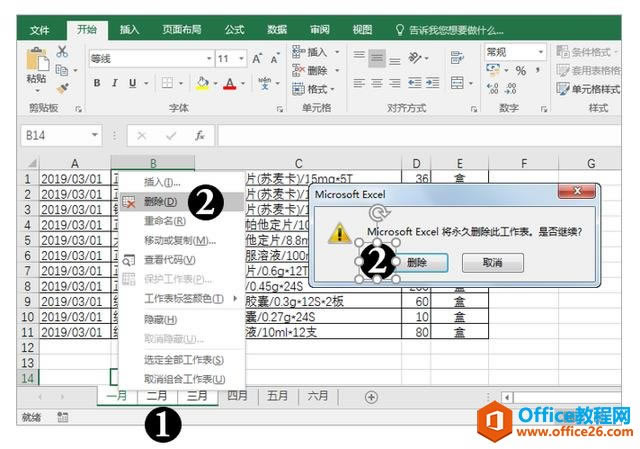Open the font name dropdown
Viewport: 640px width, 449px height.
tap(209, 59)
